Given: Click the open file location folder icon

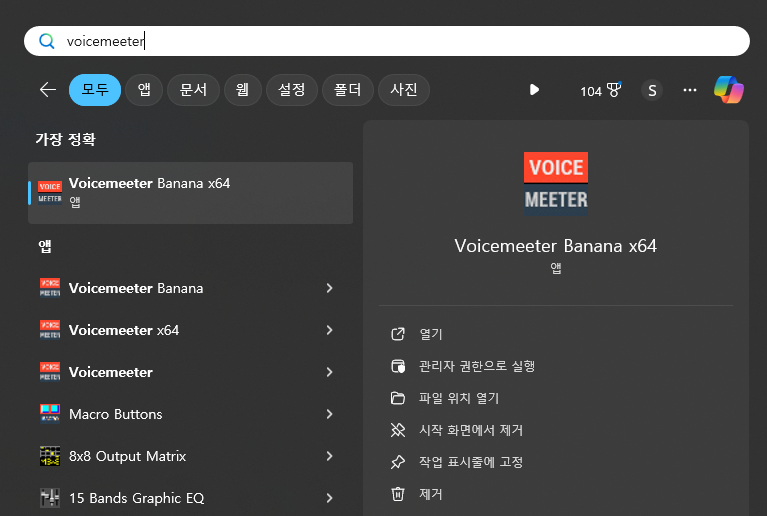Looking at the screenshot, I should 398,398.
